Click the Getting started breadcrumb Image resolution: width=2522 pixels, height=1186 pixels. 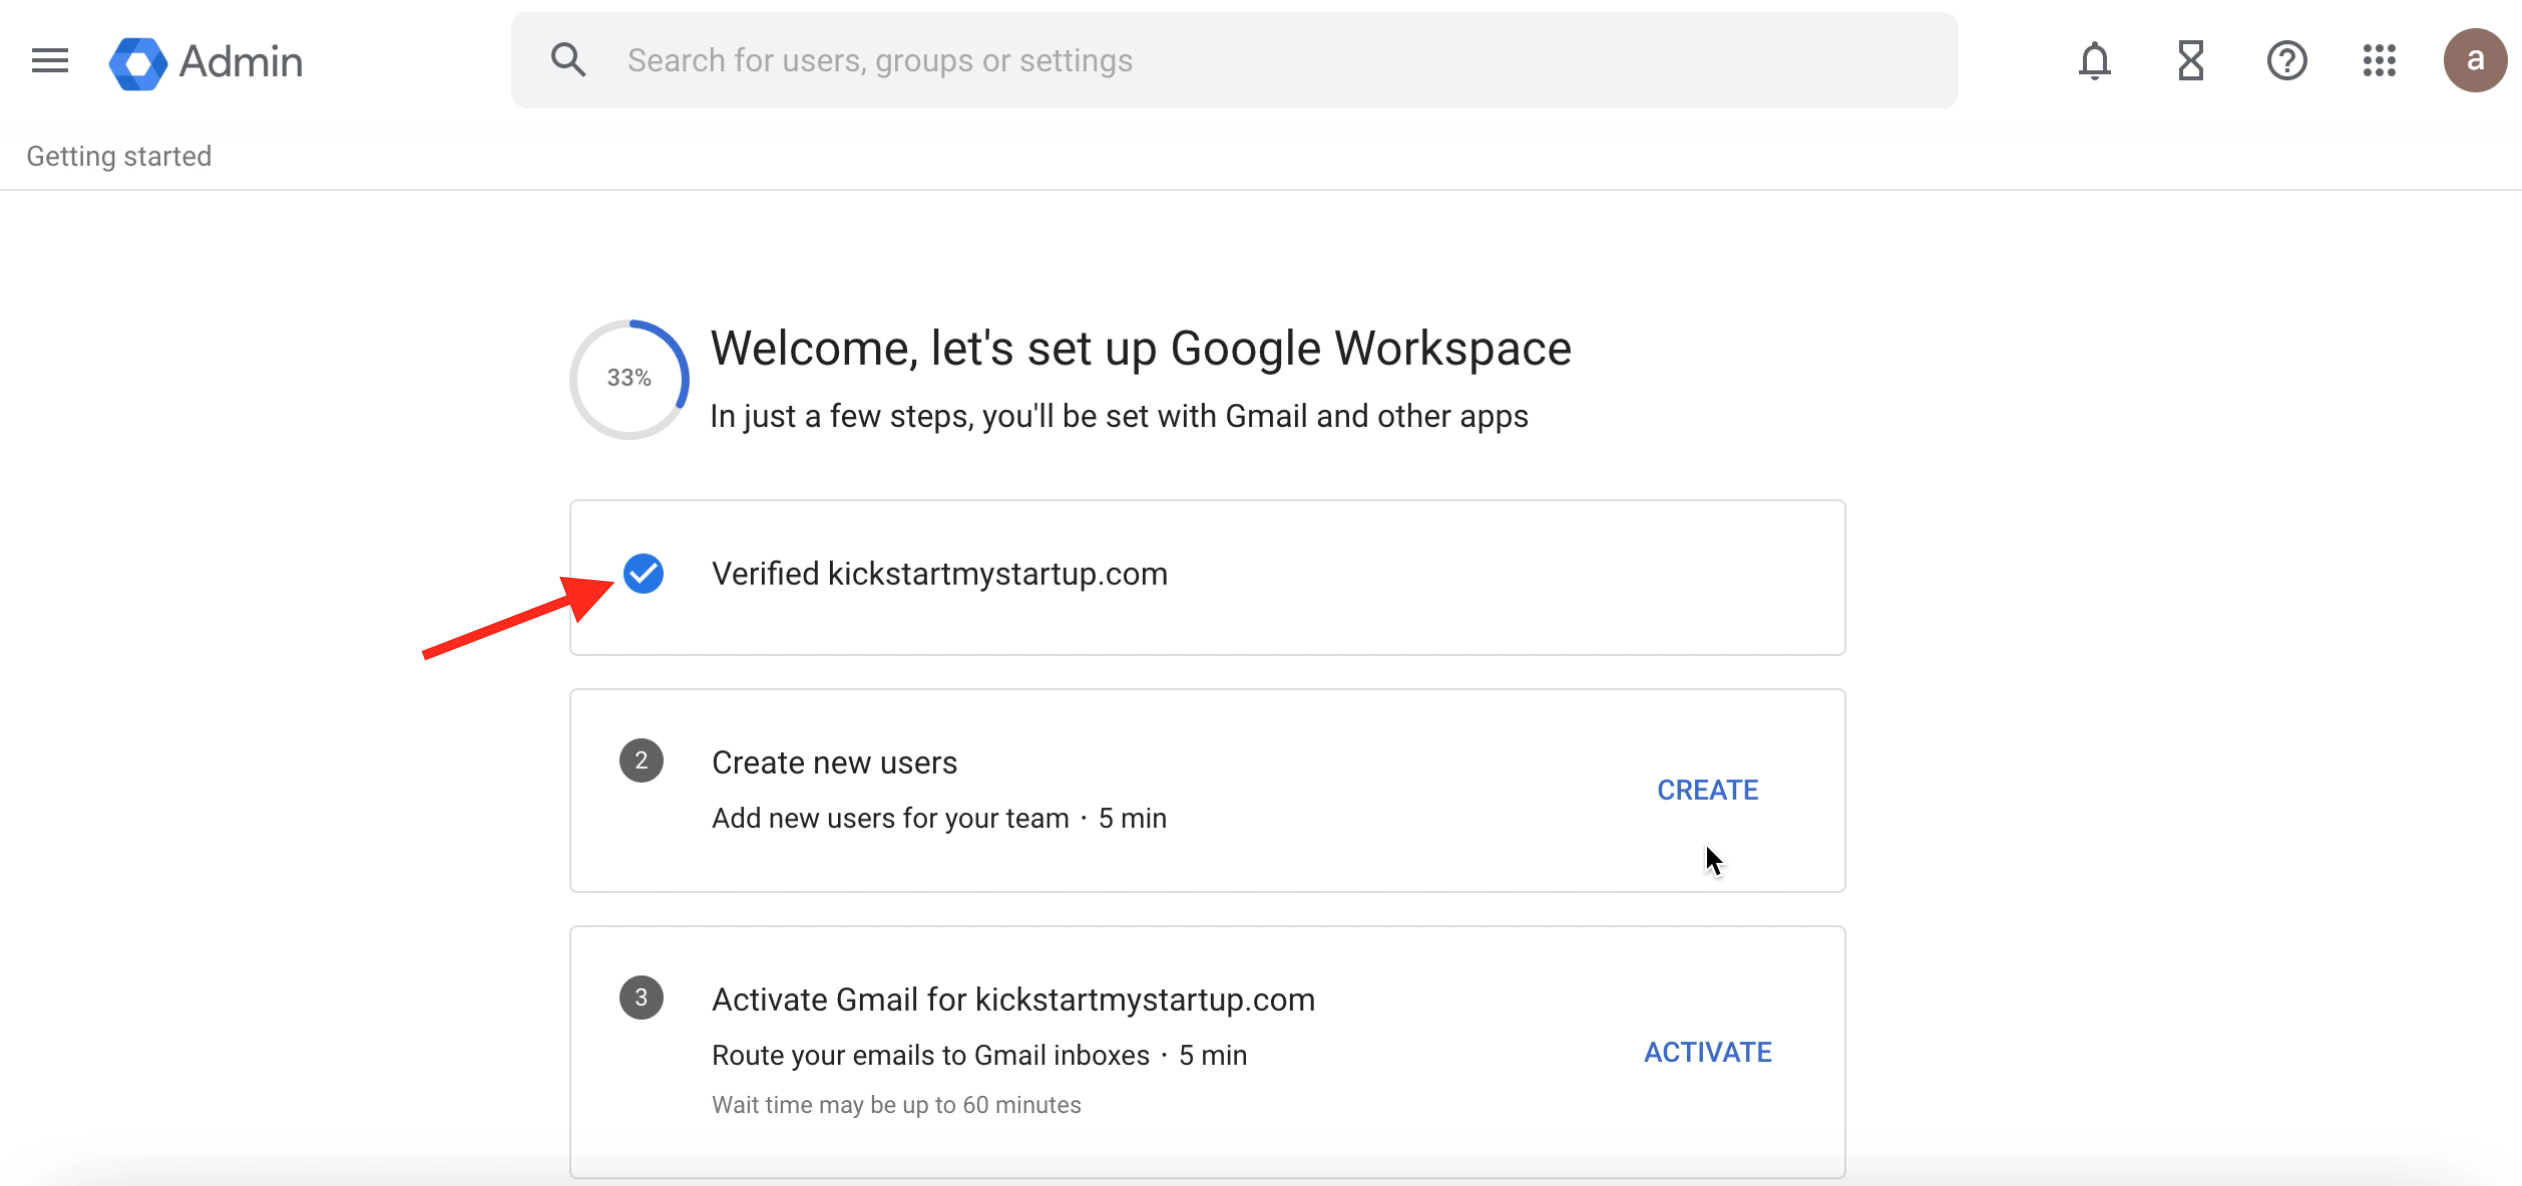click(119, 156)
